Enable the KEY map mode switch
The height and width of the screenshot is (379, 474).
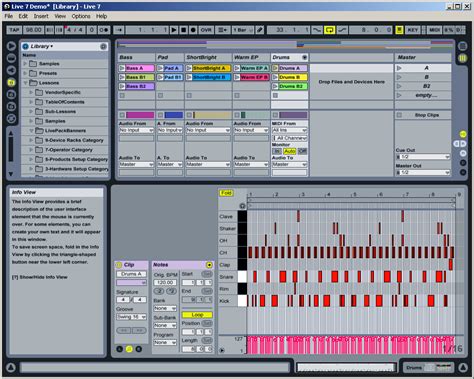(413, 30)
